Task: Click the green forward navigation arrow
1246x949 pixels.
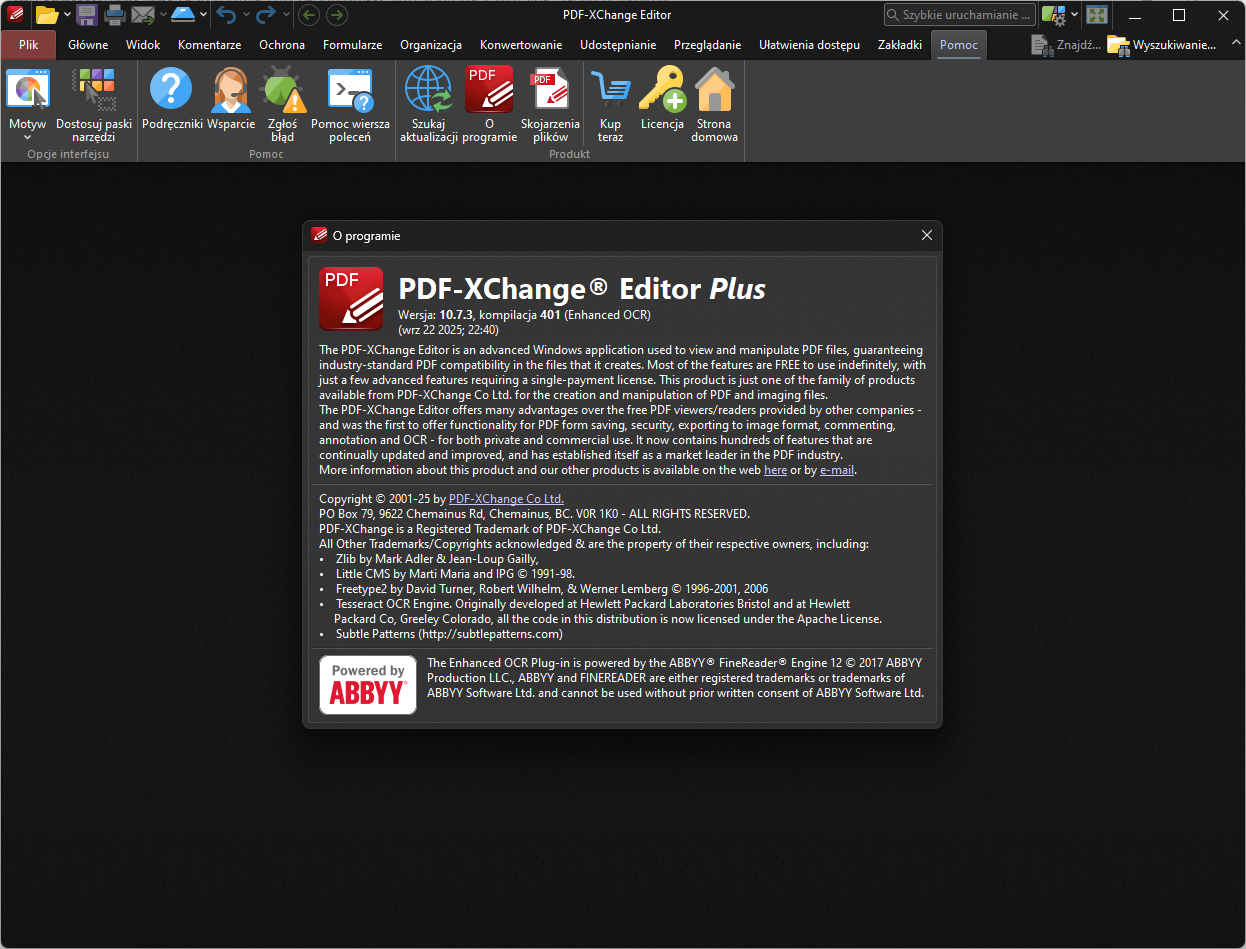Action: point(337,14)
